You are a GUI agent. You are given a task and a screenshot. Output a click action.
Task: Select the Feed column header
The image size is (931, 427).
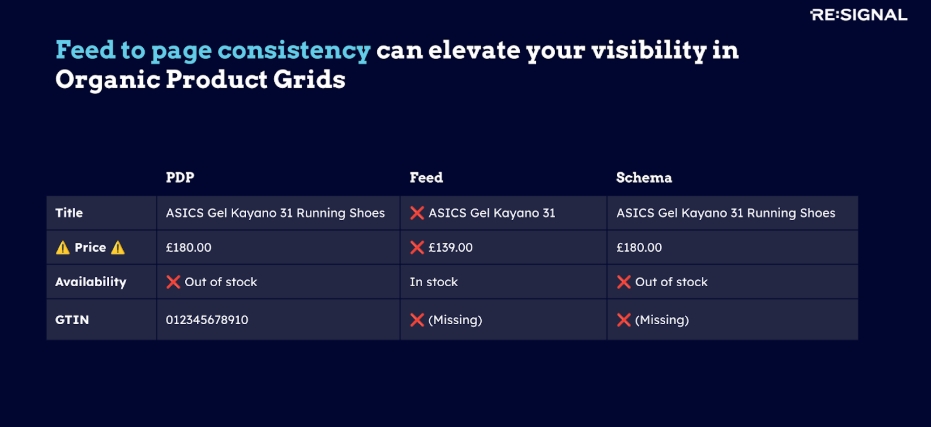(x=426, y=178)
